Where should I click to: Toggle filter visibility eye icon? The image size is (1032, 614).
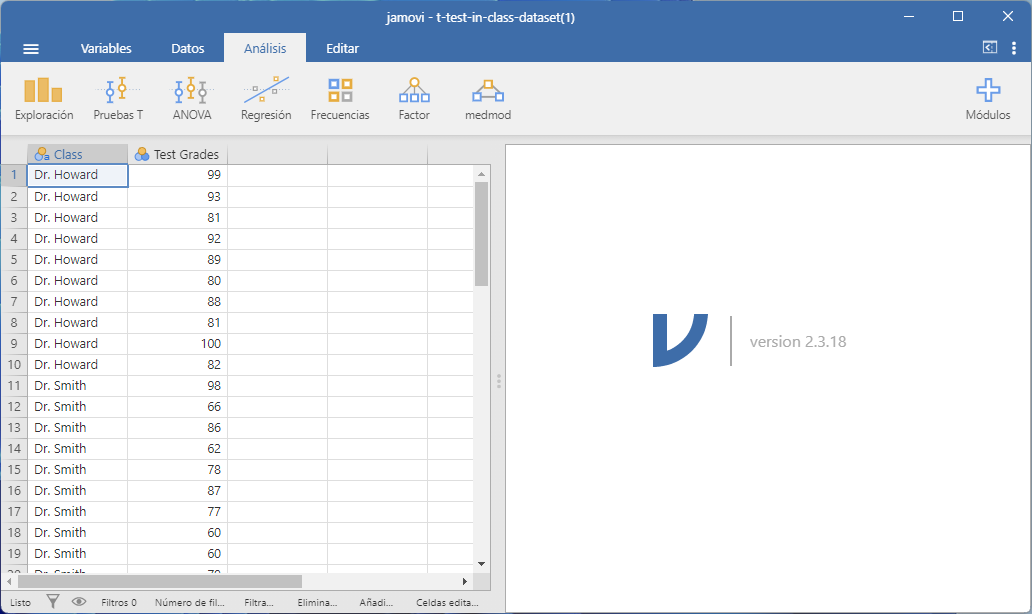pos(79,602)
